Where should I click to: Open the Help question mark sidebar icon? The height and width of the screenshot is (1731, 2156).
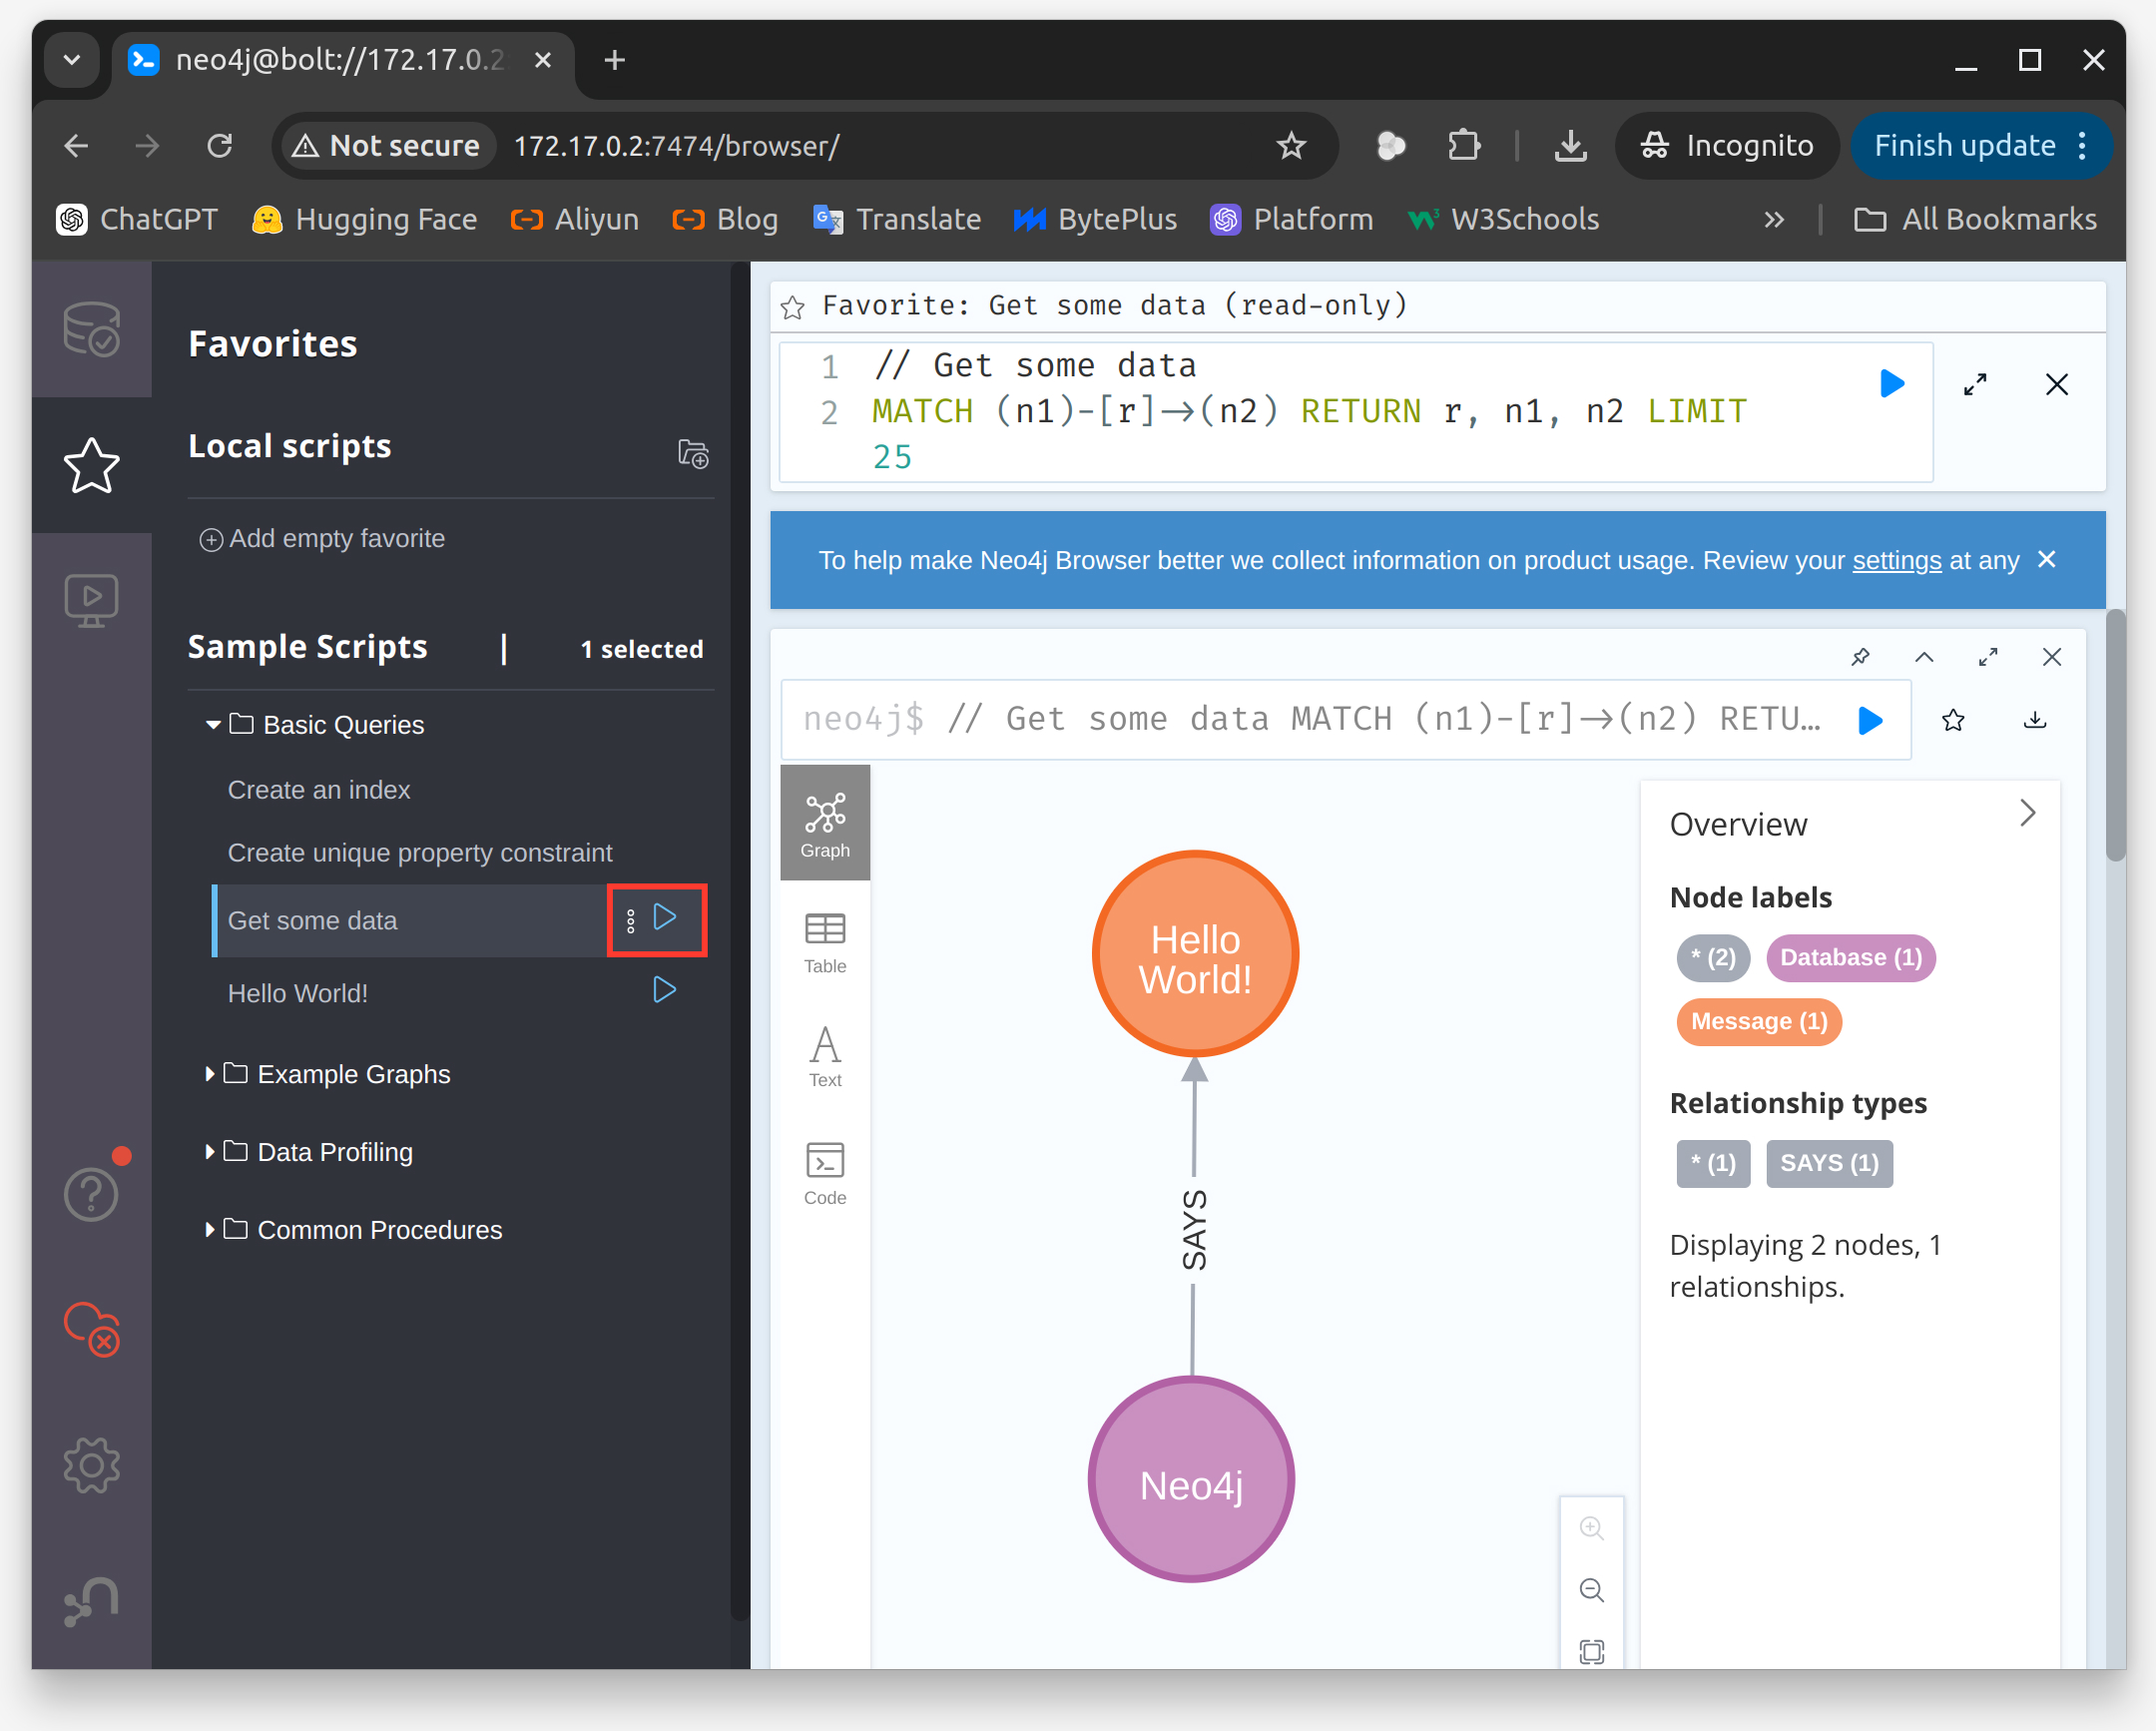[91, 1194]
